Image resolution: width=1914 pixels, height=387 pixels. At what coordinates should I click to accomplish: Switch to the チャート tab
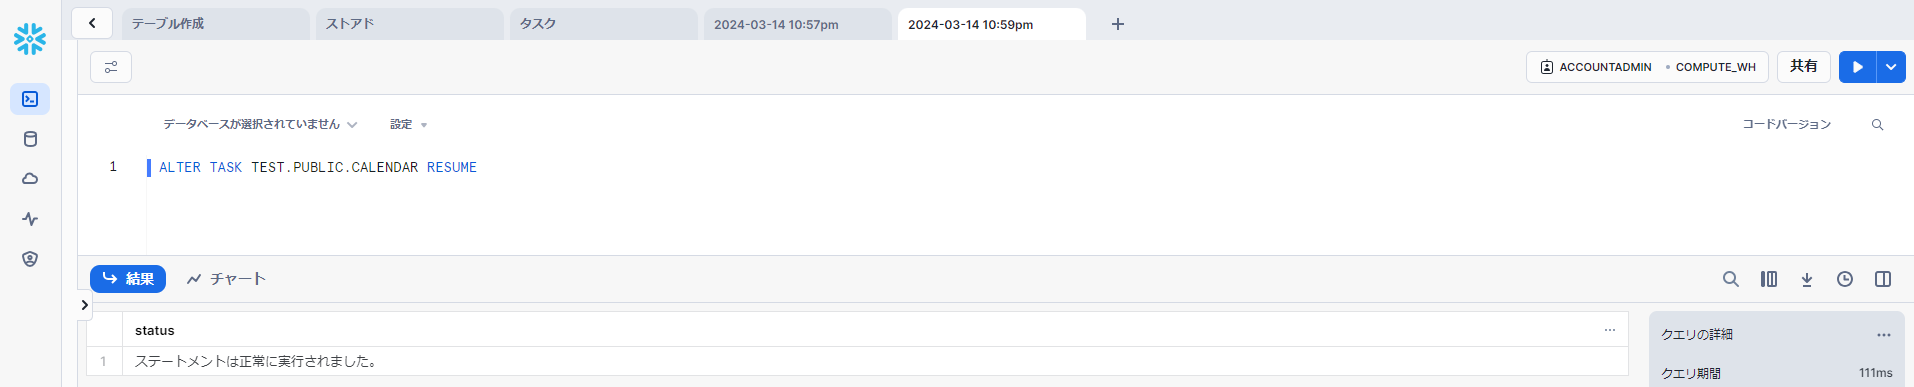coord(226,279)
